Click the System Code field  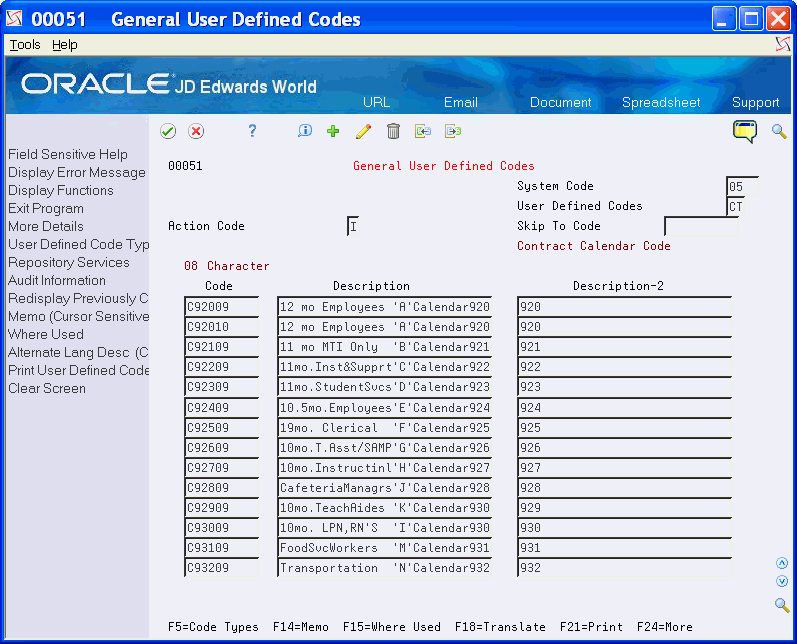point(743,187)
